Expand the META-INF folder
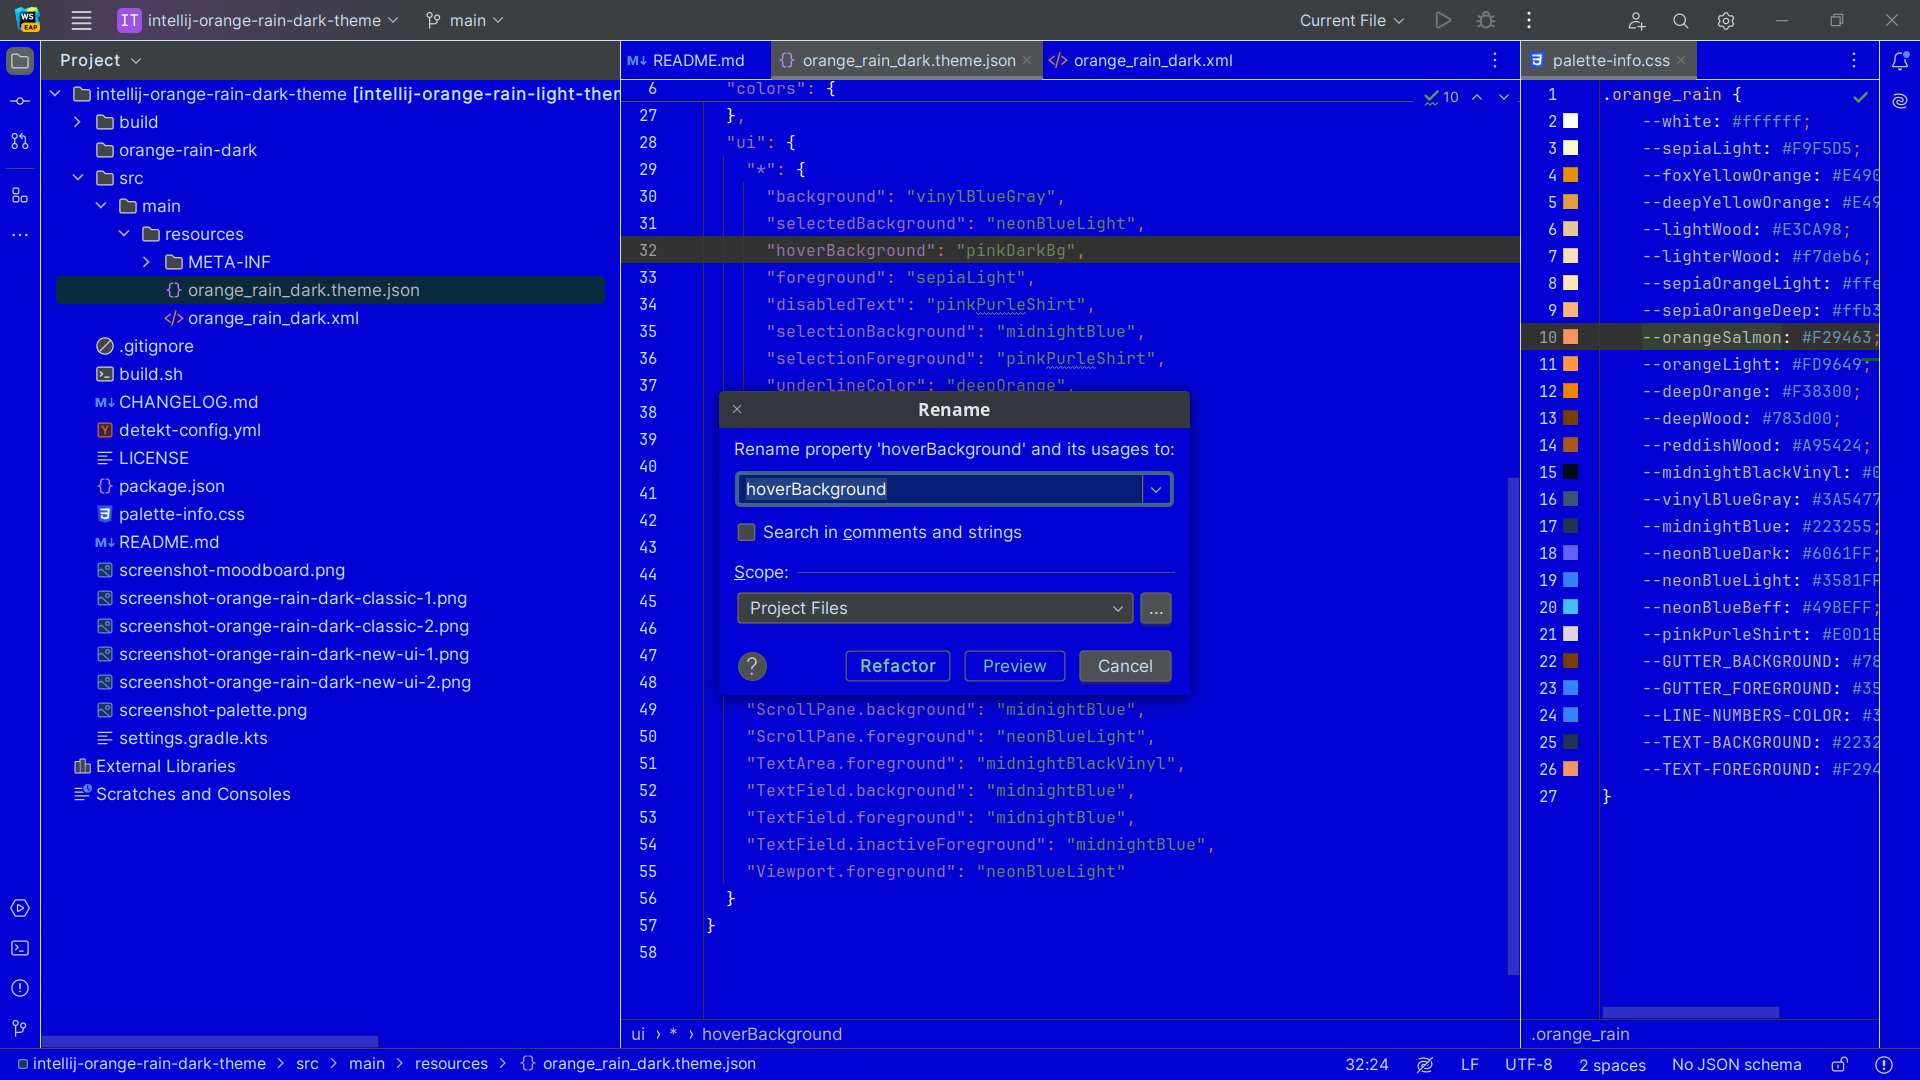The height and width of the screenshot is (1080, 1920). click(147, 262)
